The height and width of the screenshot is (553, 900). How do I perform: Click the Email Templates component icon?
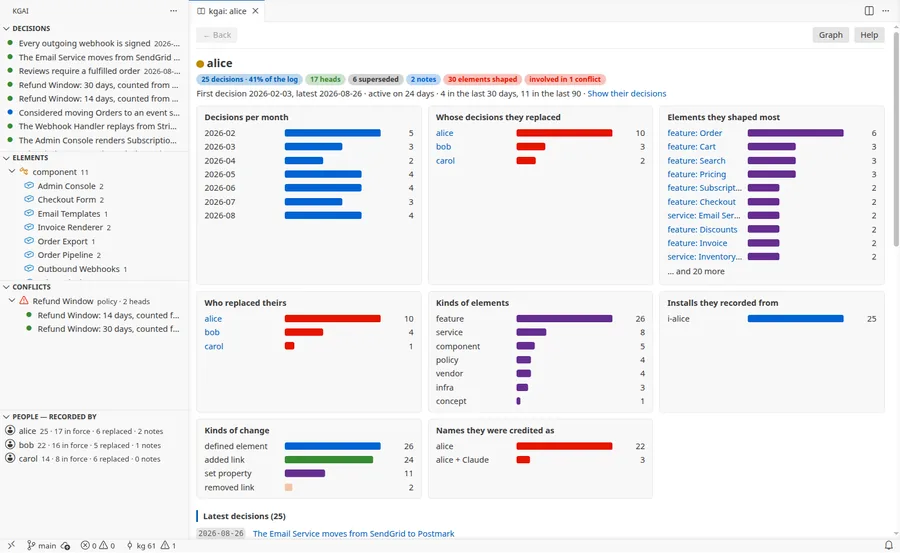[29, 213]
